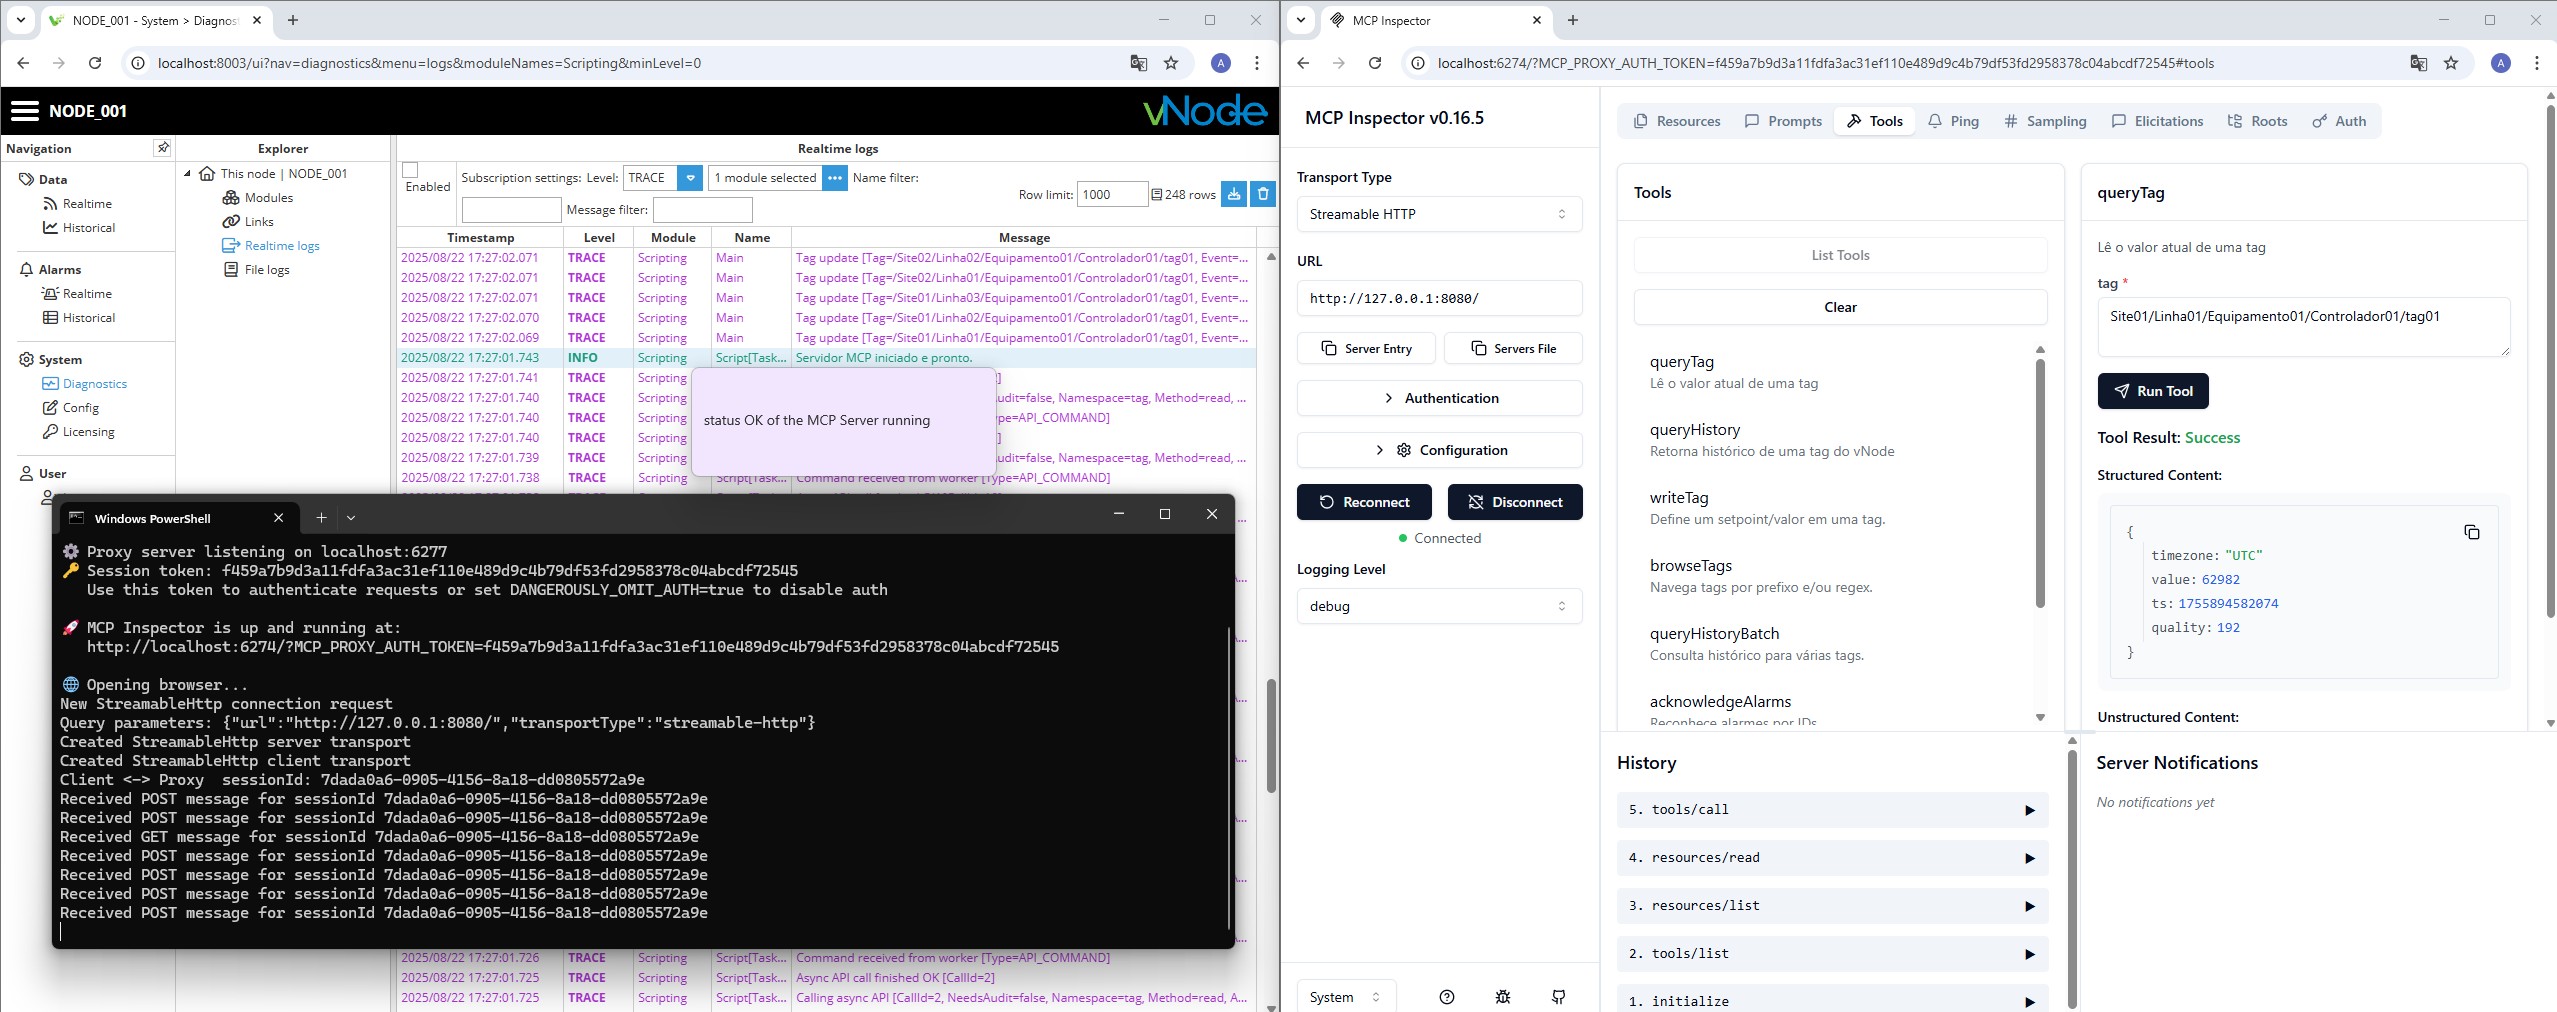Click the download logs icon

click(x=1234, y=194)
